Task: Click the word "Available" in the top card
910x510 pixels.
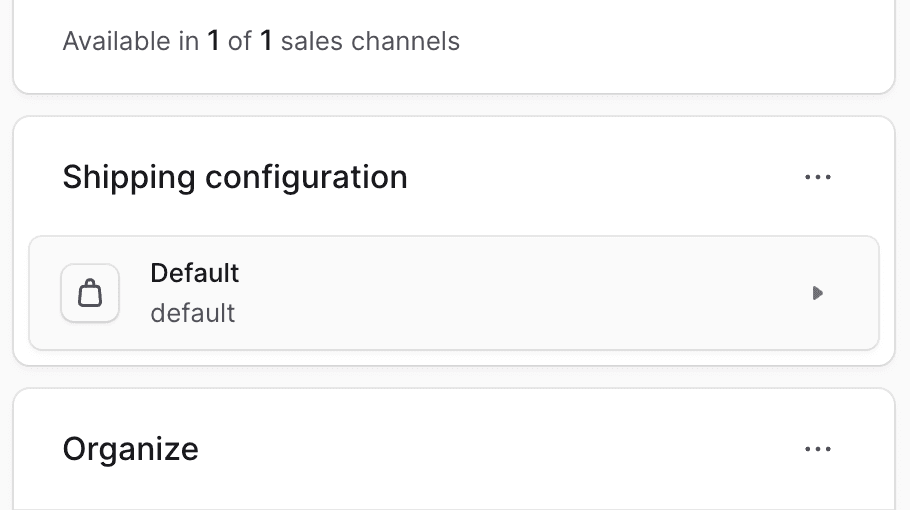Action: pos(116,42)
